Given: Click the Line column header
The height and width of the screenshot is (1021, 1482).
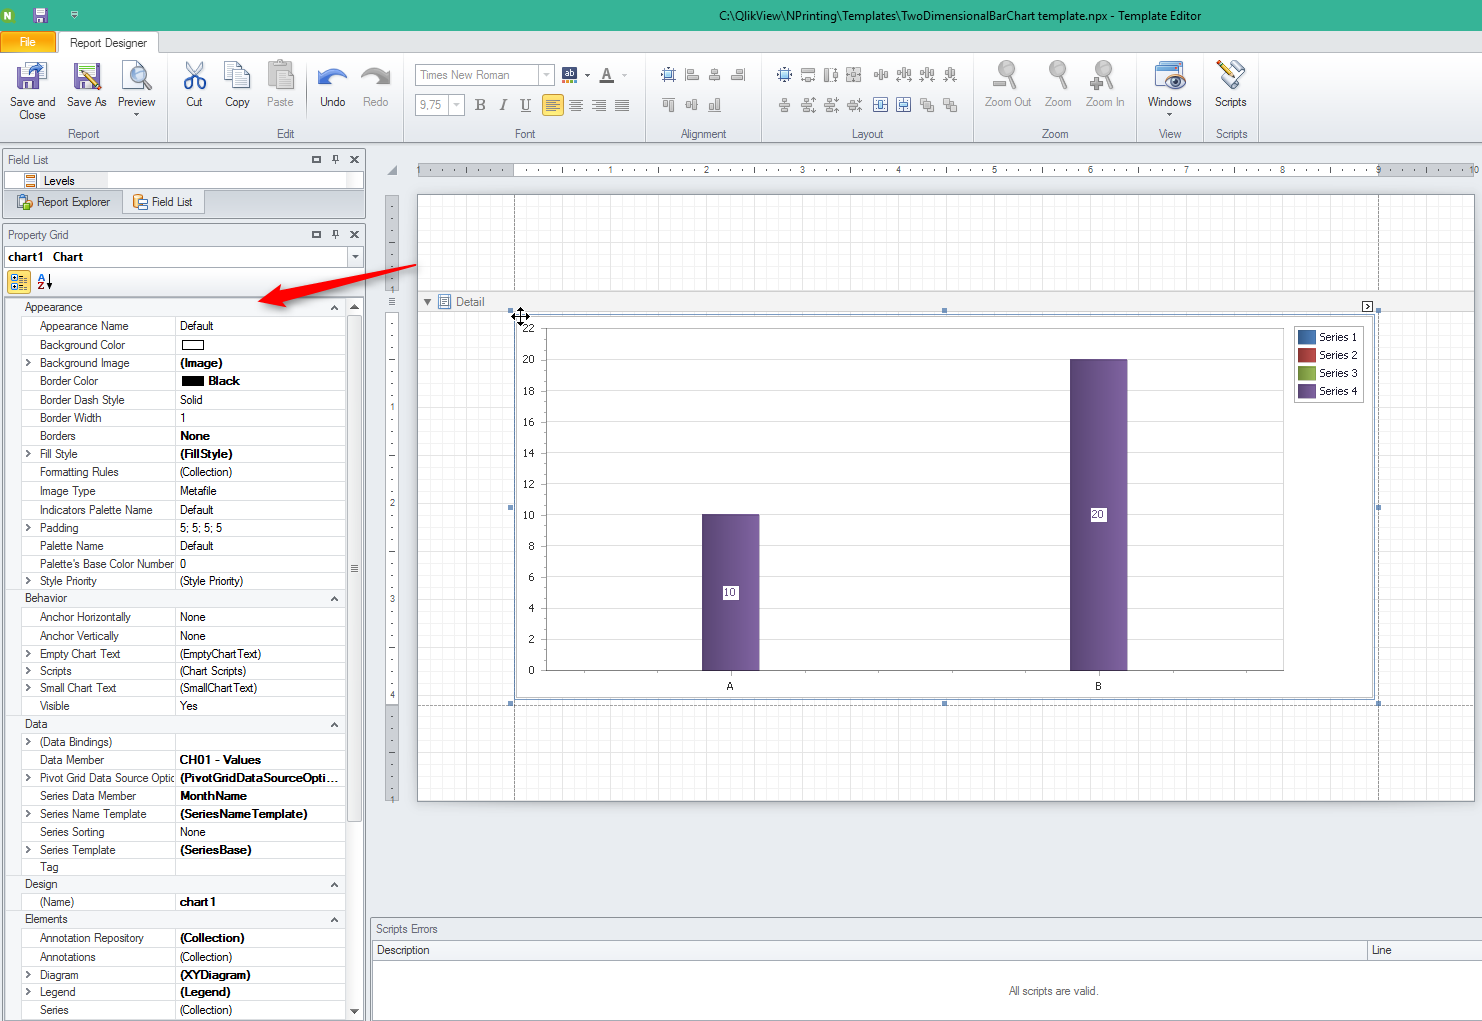Looking at the screenshot, I should point(1424,950).
